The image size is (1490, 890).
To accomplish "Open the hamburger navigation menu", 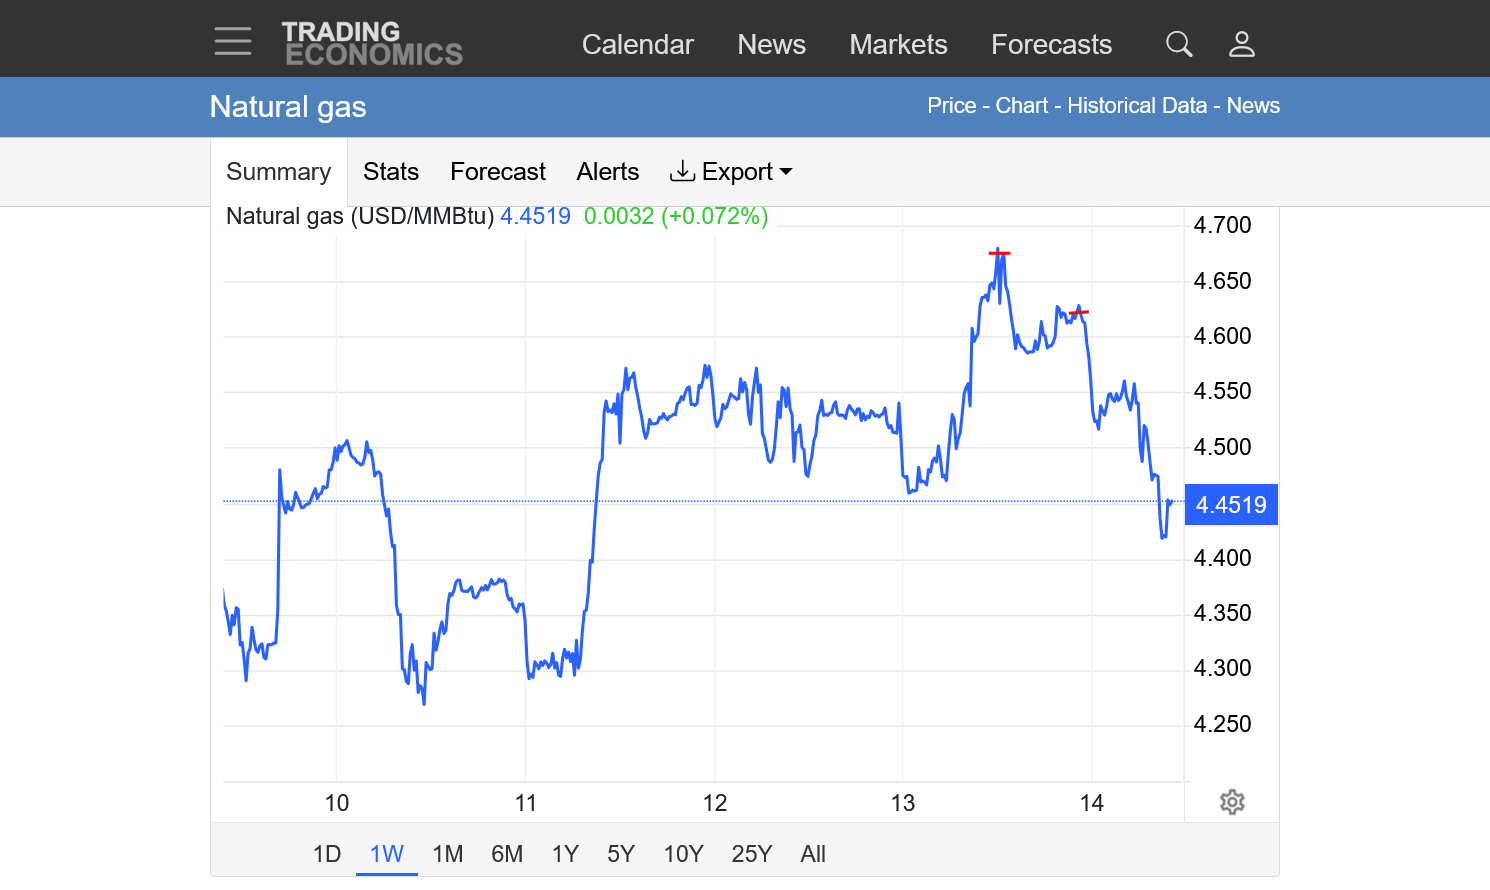I will 232,42.
